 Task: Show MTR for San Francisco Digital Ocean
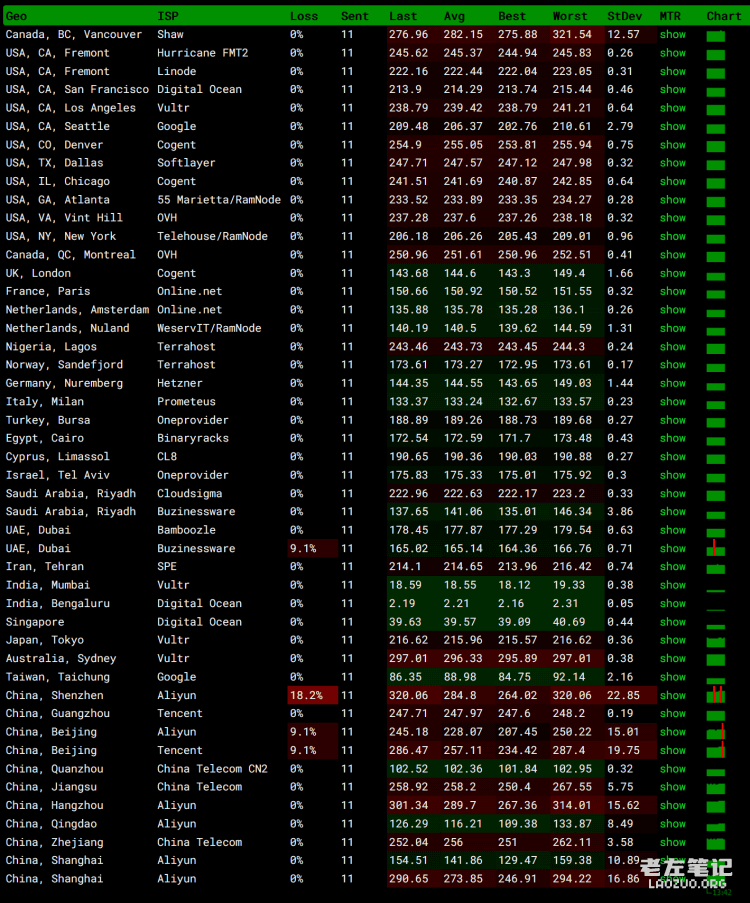[673, 89]
